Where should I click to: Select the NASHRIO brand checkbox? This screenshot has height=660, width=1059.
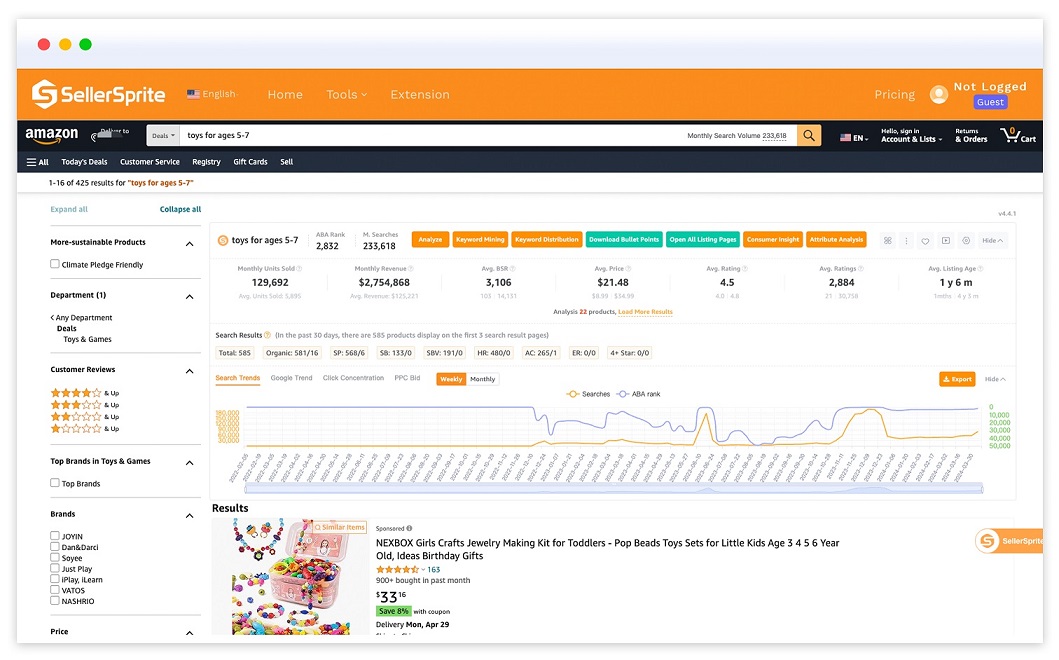click(x=55, y=601)
